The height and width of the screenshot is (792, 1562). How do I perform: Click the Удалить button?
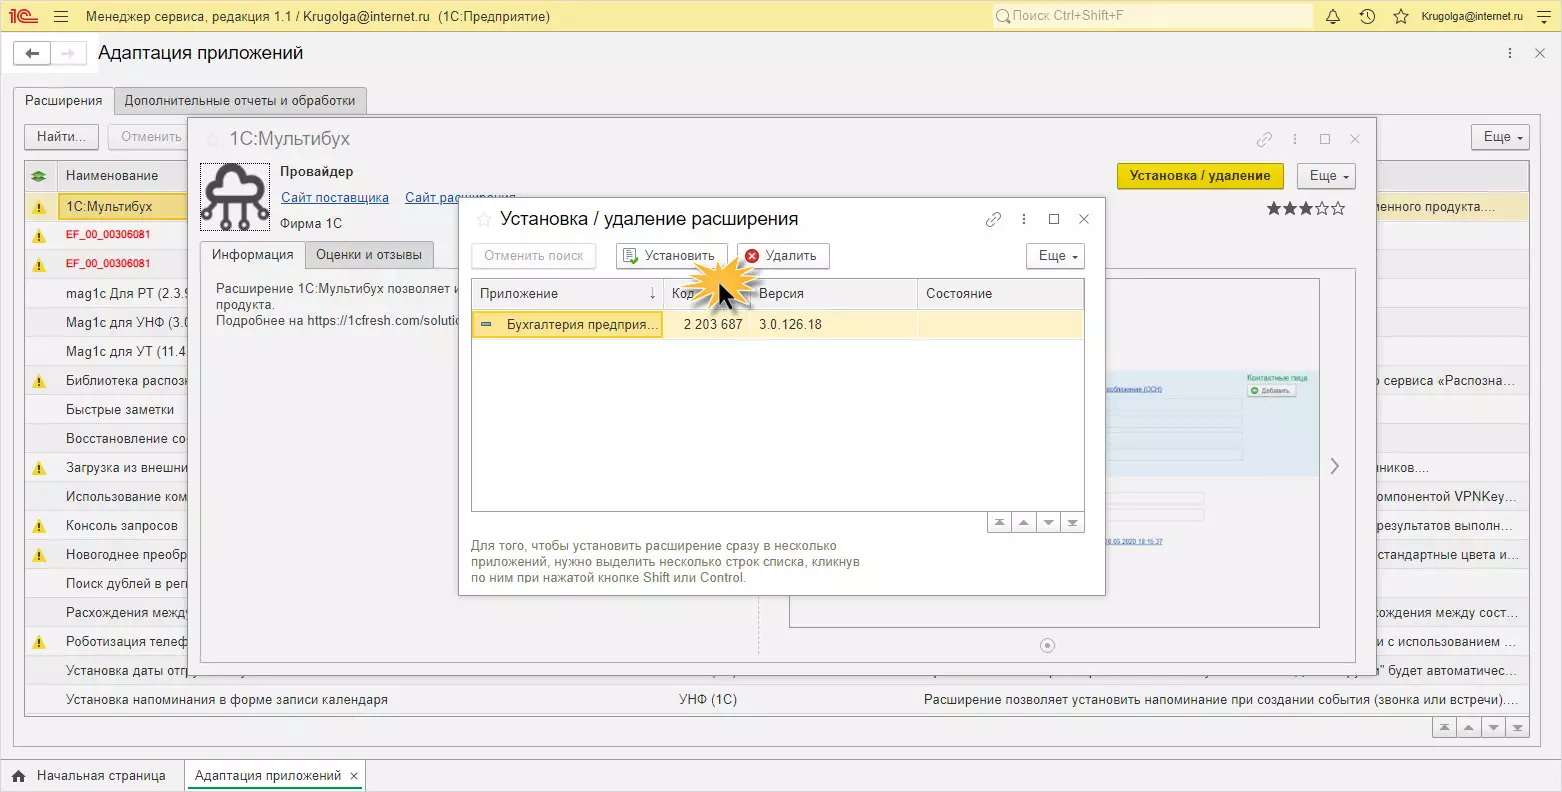click(783, 256)
